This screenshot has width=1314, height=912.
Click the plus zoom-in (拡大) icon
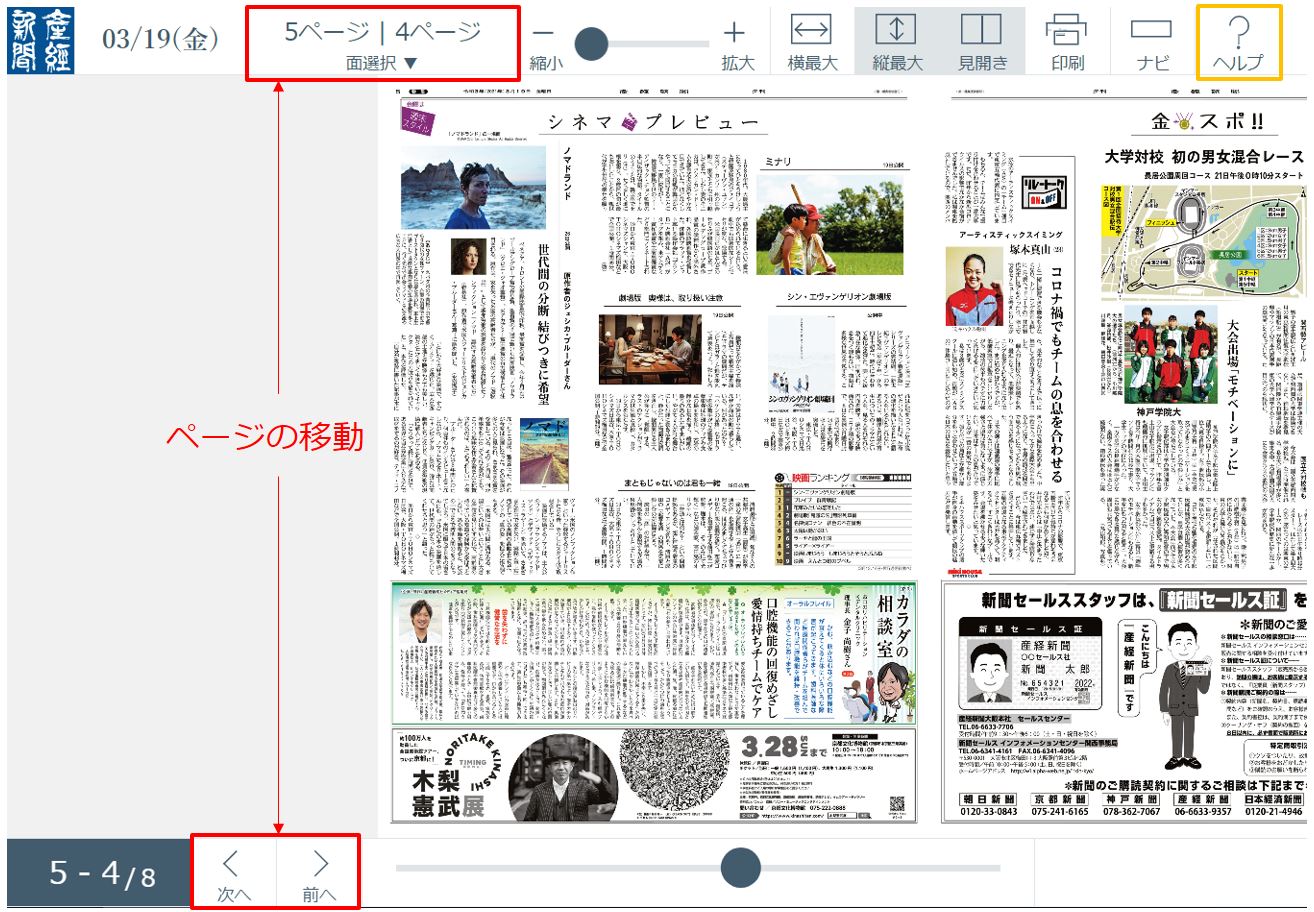click(735, 34)
